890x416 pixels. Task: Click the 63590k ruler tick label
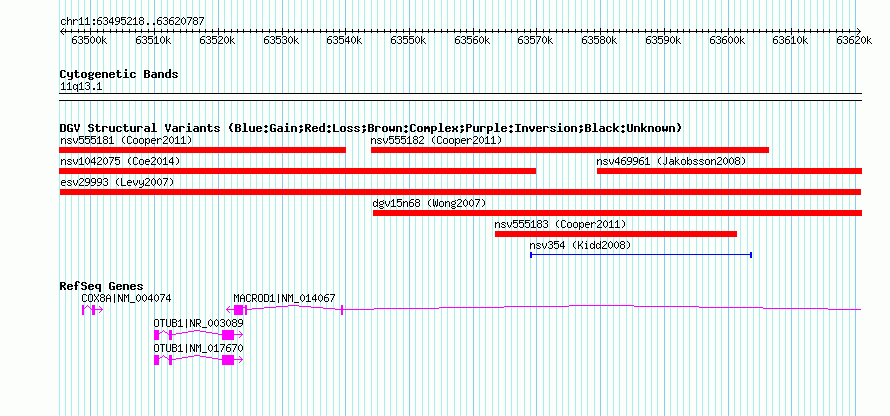click(x=664, y=41)
